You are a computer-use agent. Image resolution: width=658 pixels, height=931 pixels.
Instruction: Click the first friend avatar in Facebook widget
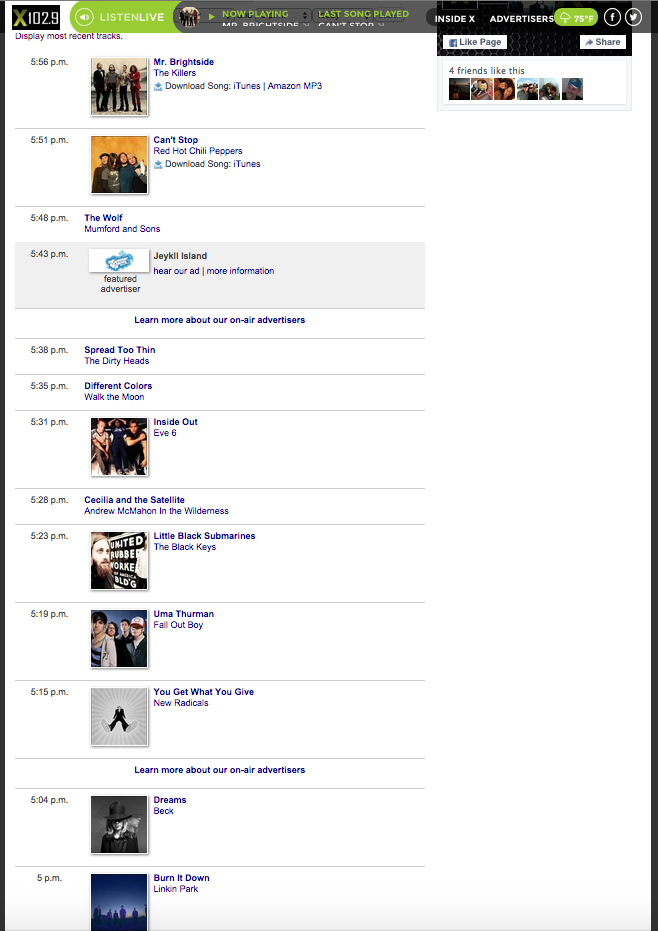point(459,89)
